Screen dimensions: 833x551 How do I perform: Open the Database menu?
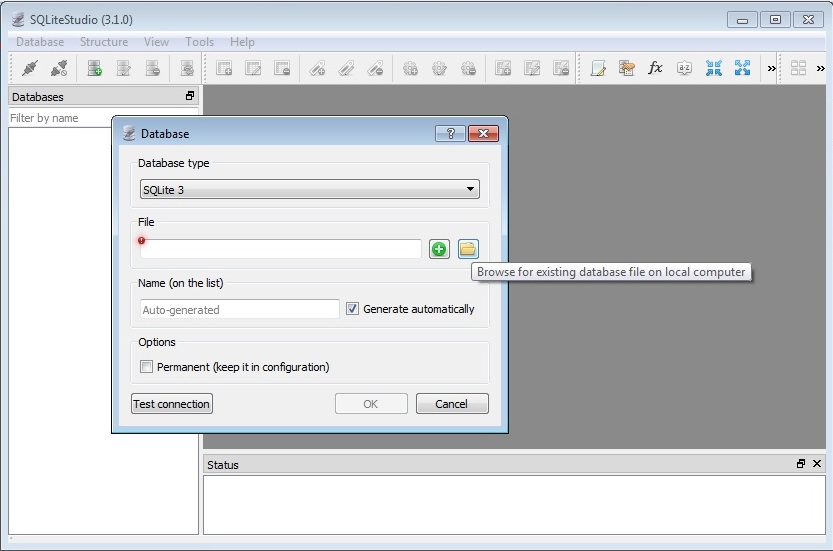click(40, 42)
